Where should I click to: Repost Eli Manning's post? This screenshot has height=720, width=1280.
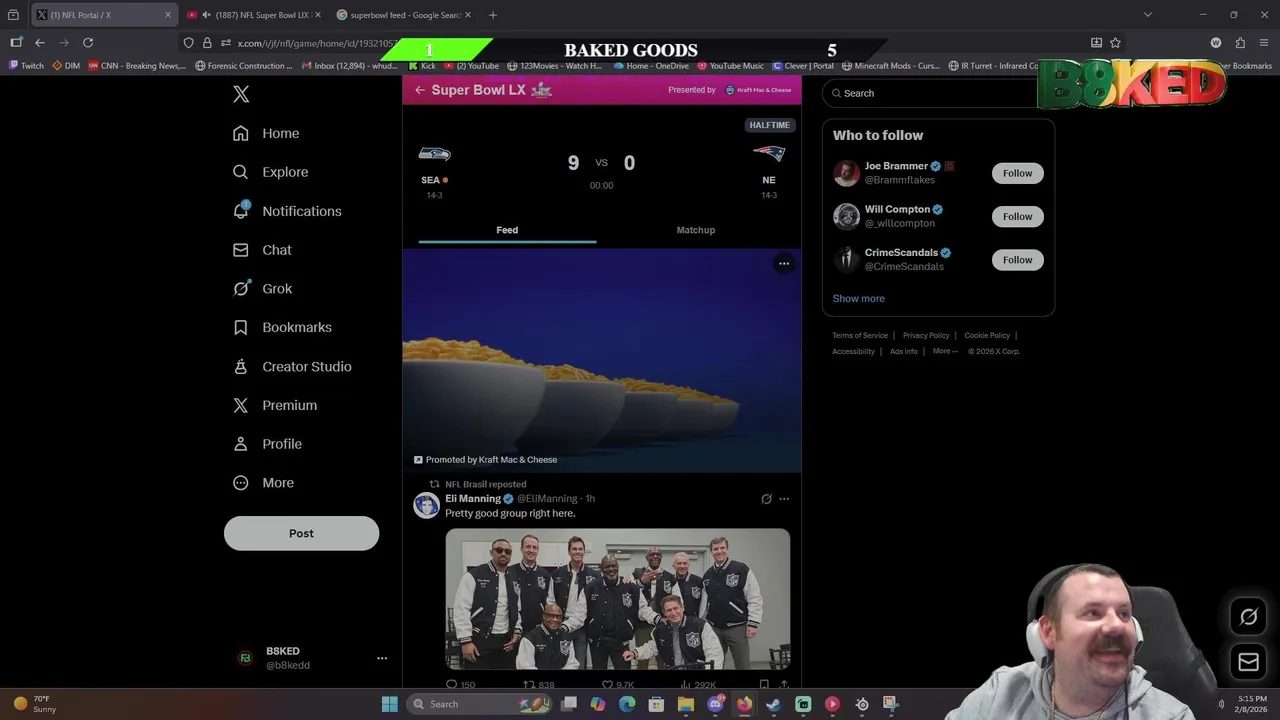[539, 685]
